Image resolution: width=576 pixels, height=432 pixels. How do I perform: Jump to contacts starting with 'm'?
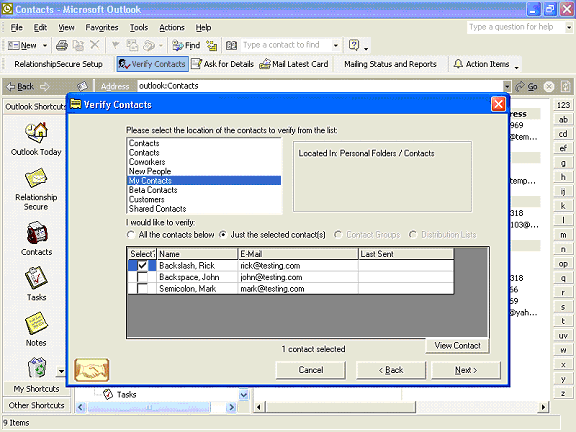[563, 235]
